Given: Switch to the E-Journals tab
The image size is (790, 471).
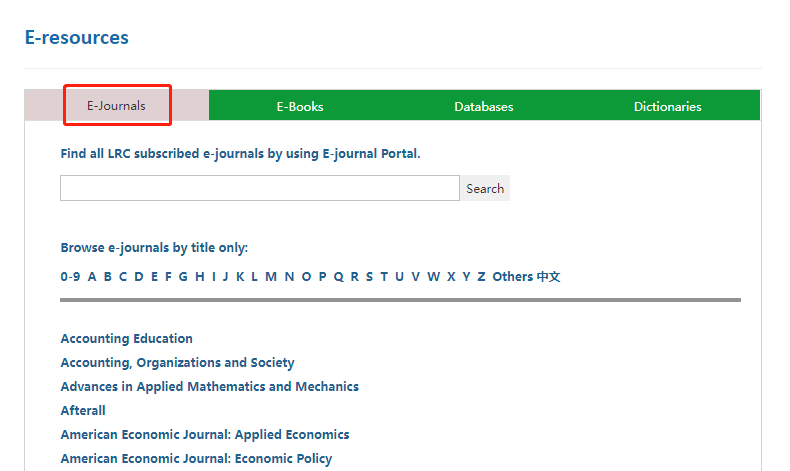Looking at the screenshot, I should tap(116, 106).
